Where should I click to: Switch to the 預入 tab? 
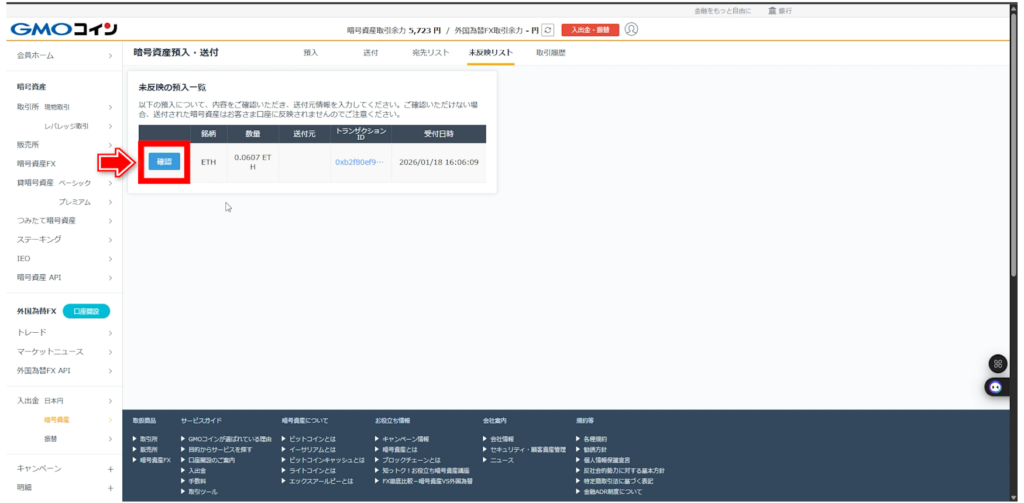[x=310, y=52]
